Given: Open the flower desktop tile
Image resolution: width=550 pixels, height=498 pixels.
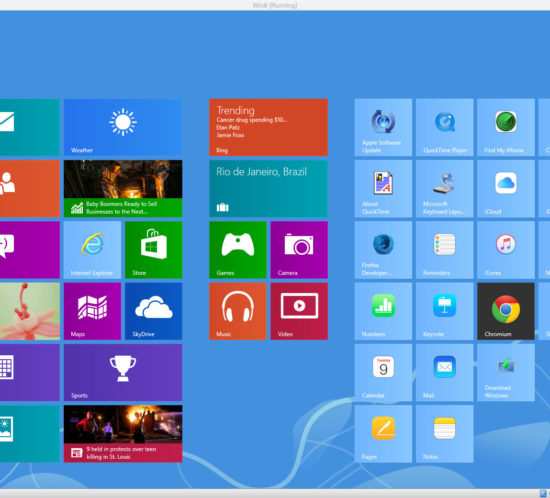Looking at the screenshot, I should click(x=29, y=311).
